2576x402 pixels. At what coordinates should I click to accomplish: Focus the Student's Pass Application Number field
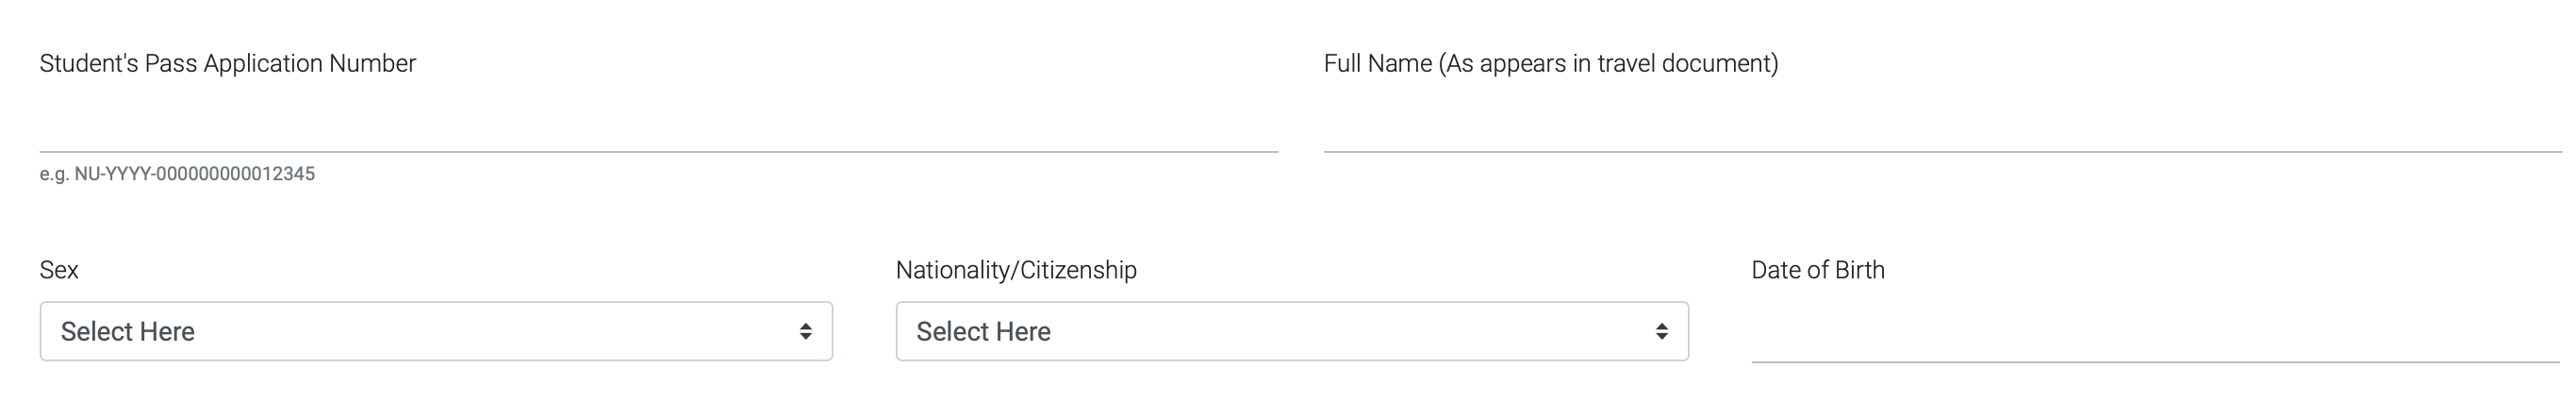[658, 125]
